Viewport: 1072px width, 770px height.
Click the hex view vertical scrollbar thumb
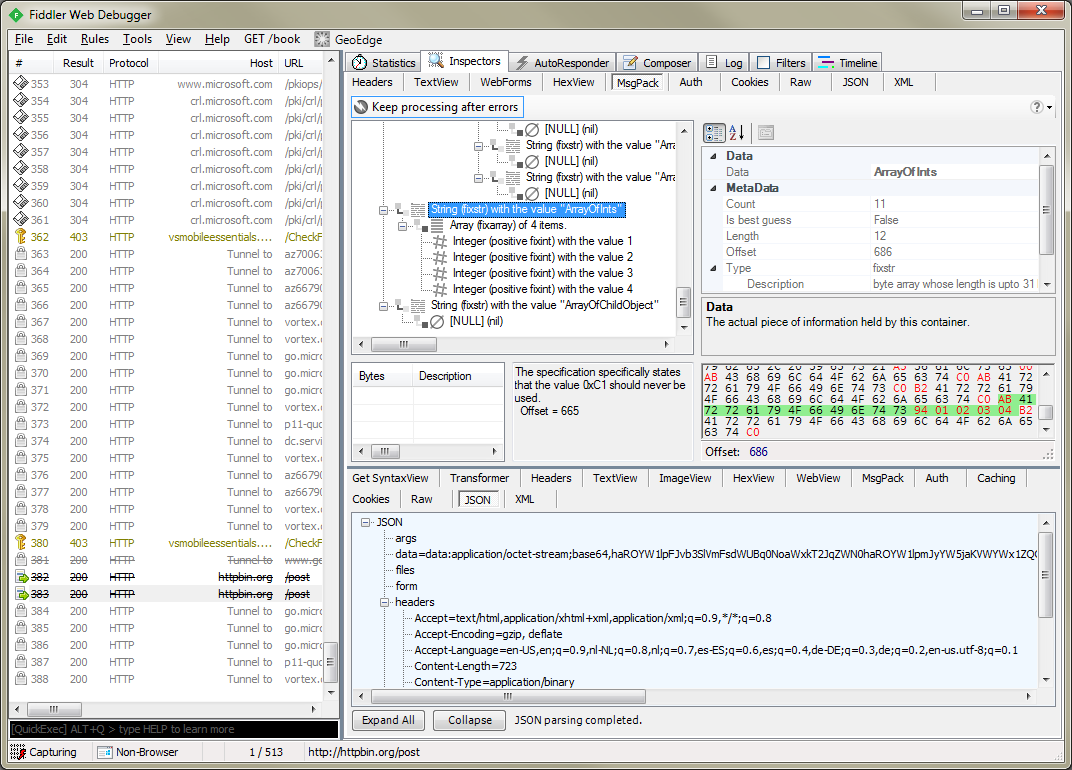(1045, 412)
